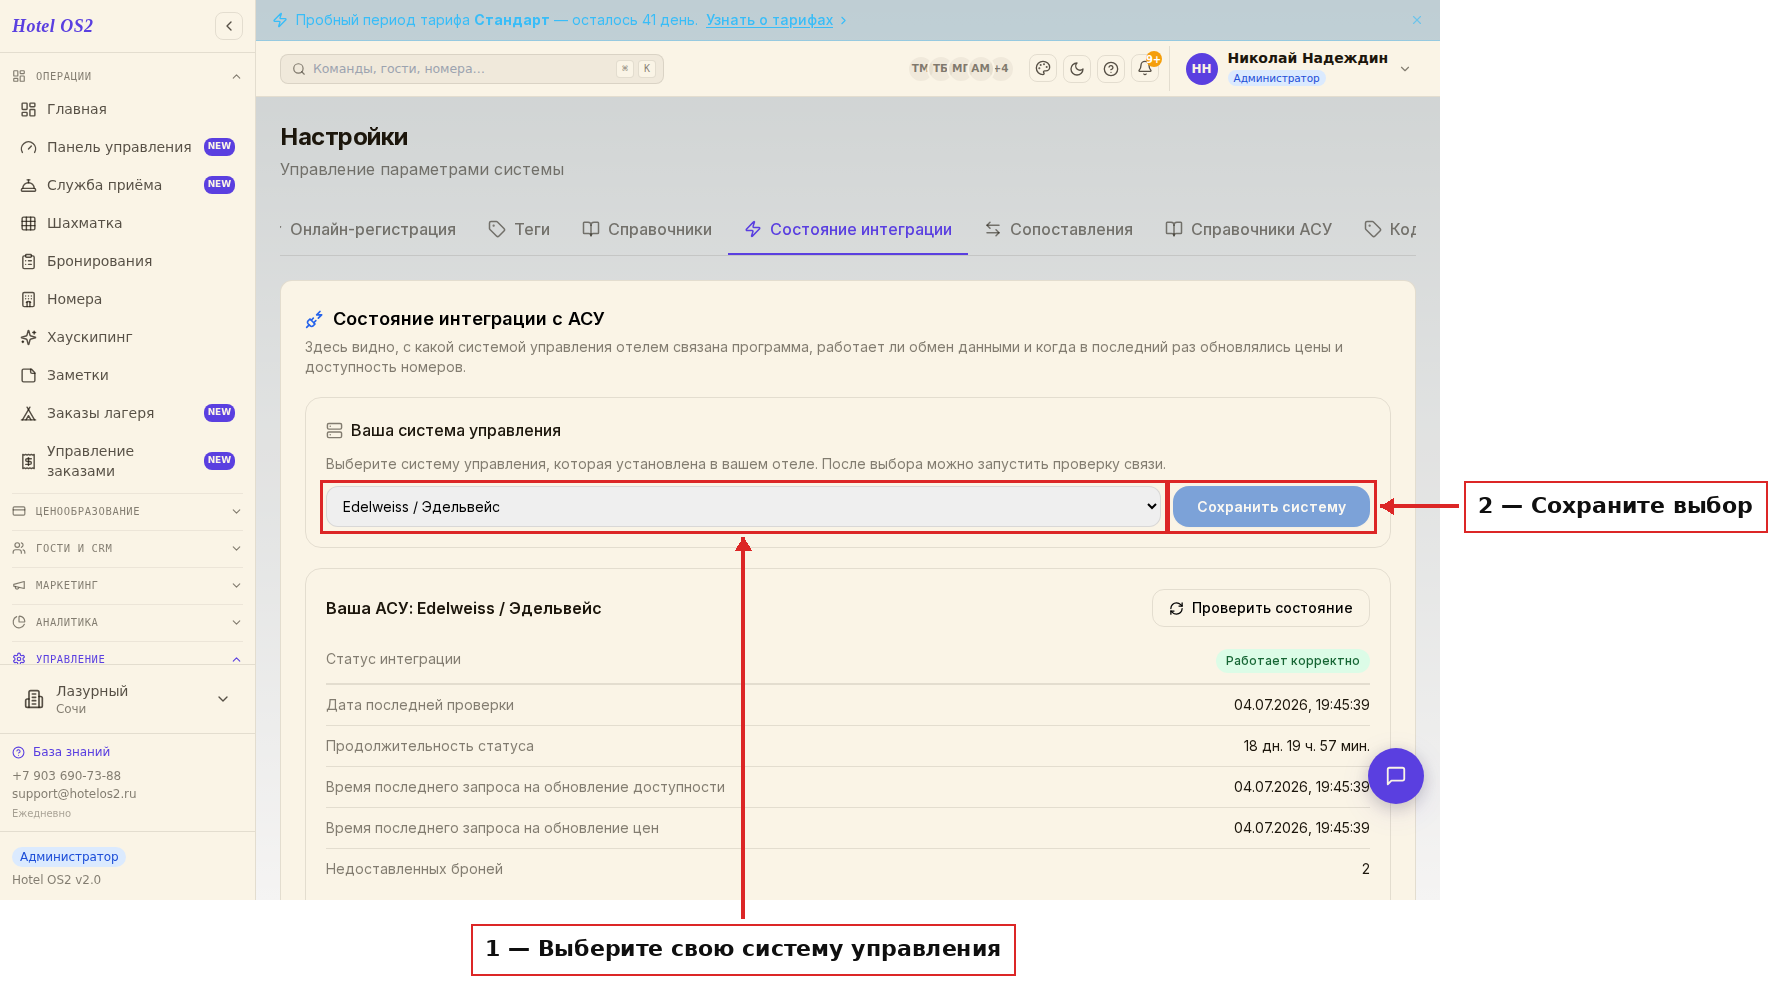Click the Работает корректно status badge
Screen dimensions: 1791x999
1293,661
